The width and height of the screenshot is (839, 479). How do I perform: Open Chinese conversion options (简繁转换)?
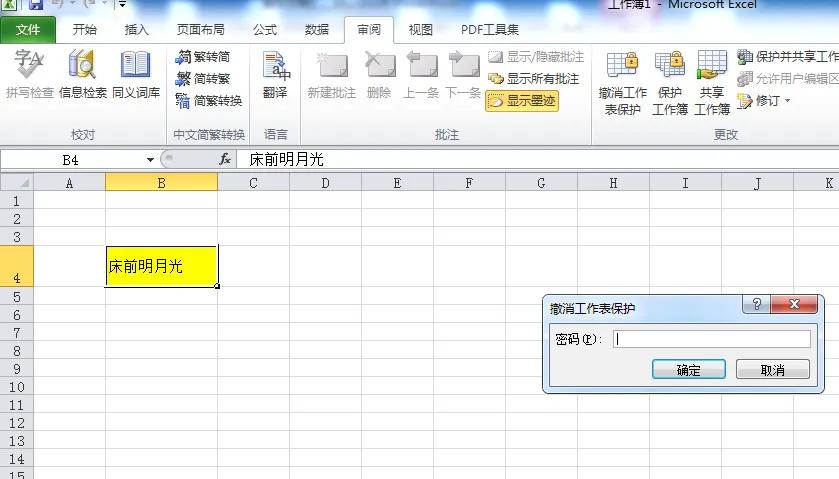coord(209,101)
